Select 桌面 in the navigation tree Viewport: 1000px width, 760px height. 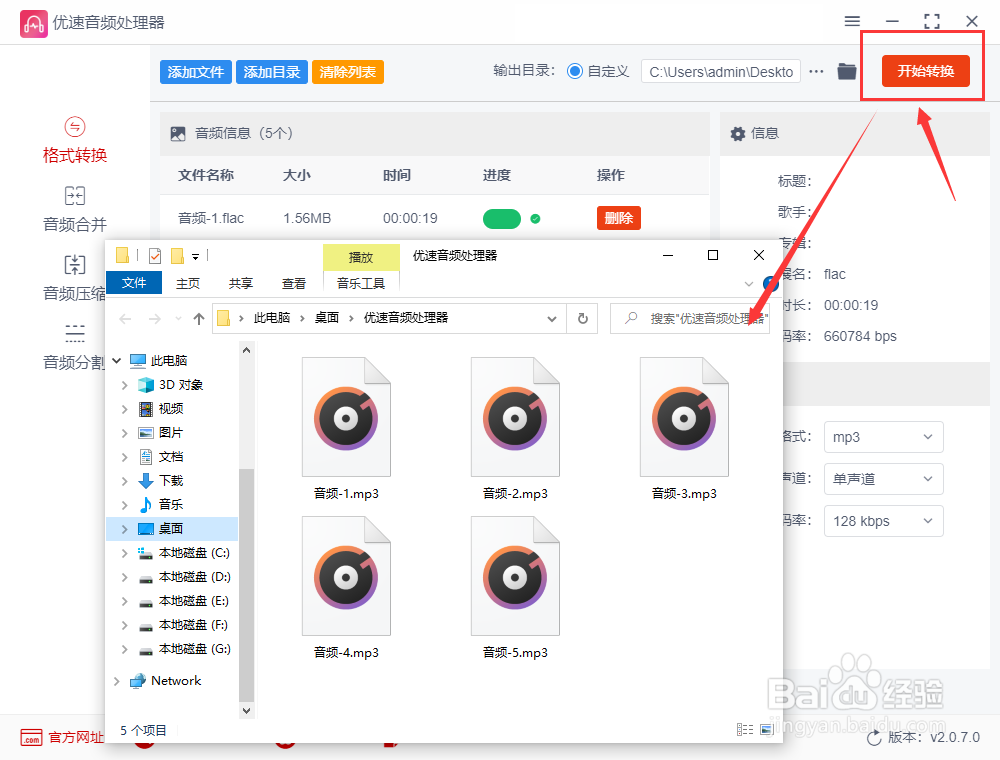tap(172, 529)
